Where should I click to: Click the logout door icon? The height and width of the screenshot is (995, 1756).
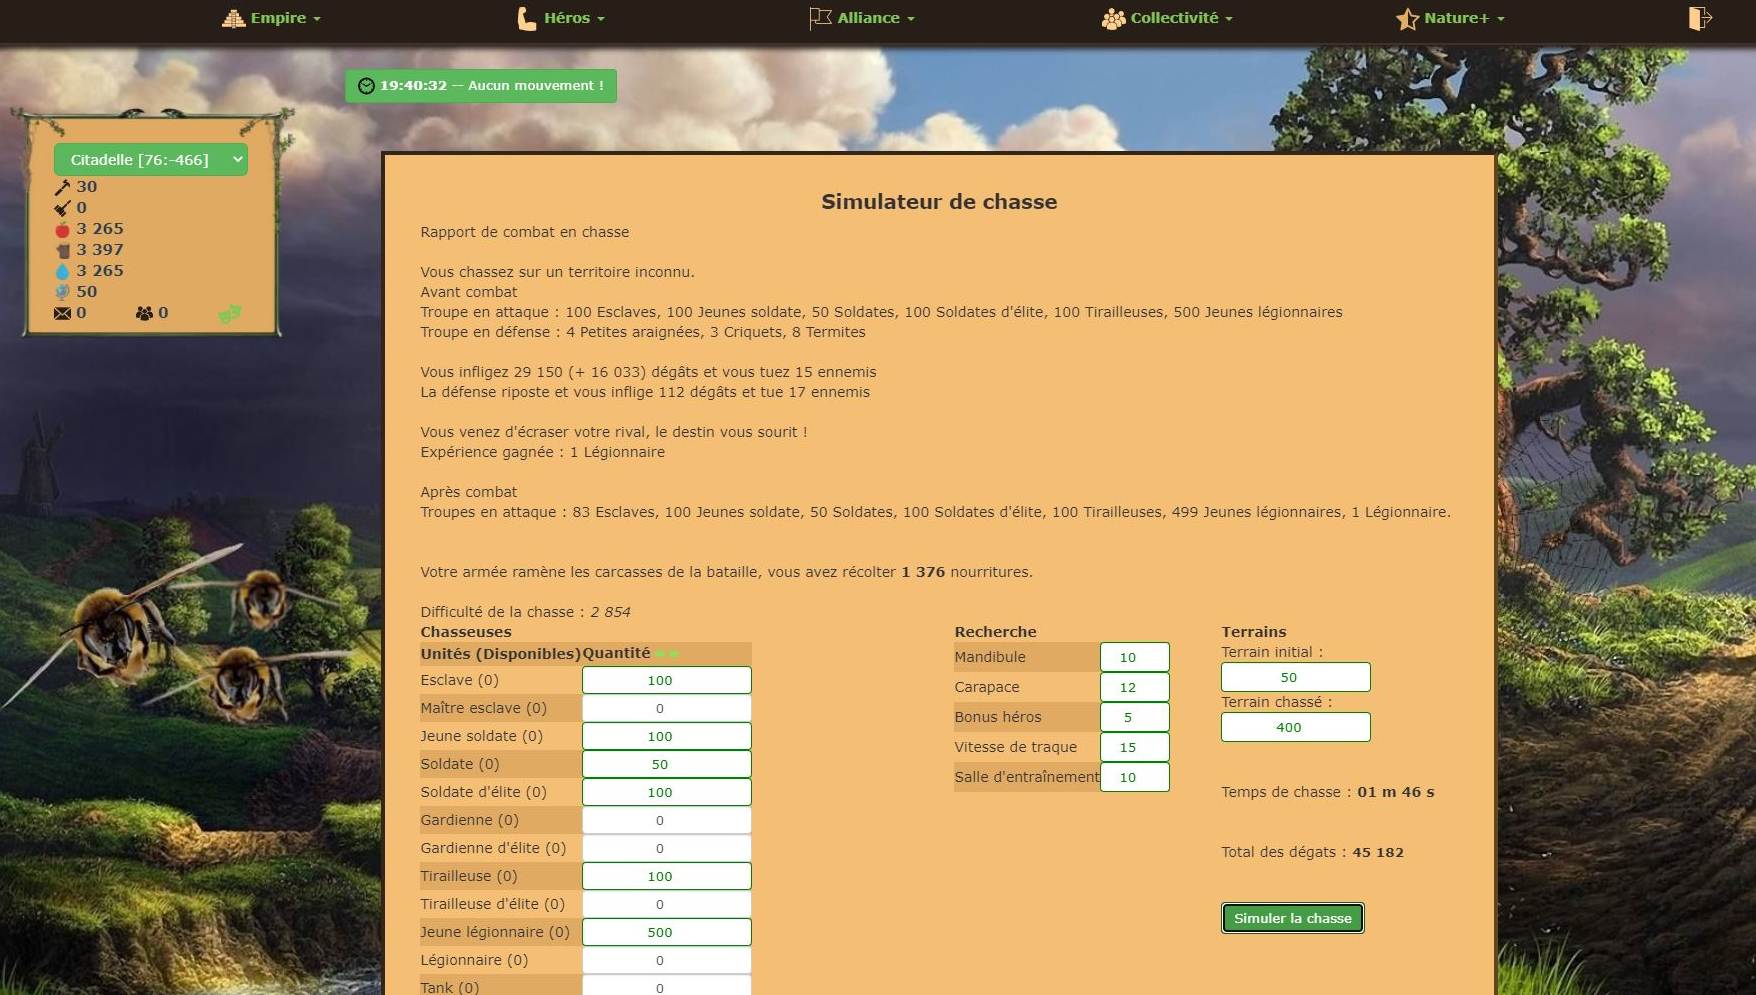tap(1700, 18)
